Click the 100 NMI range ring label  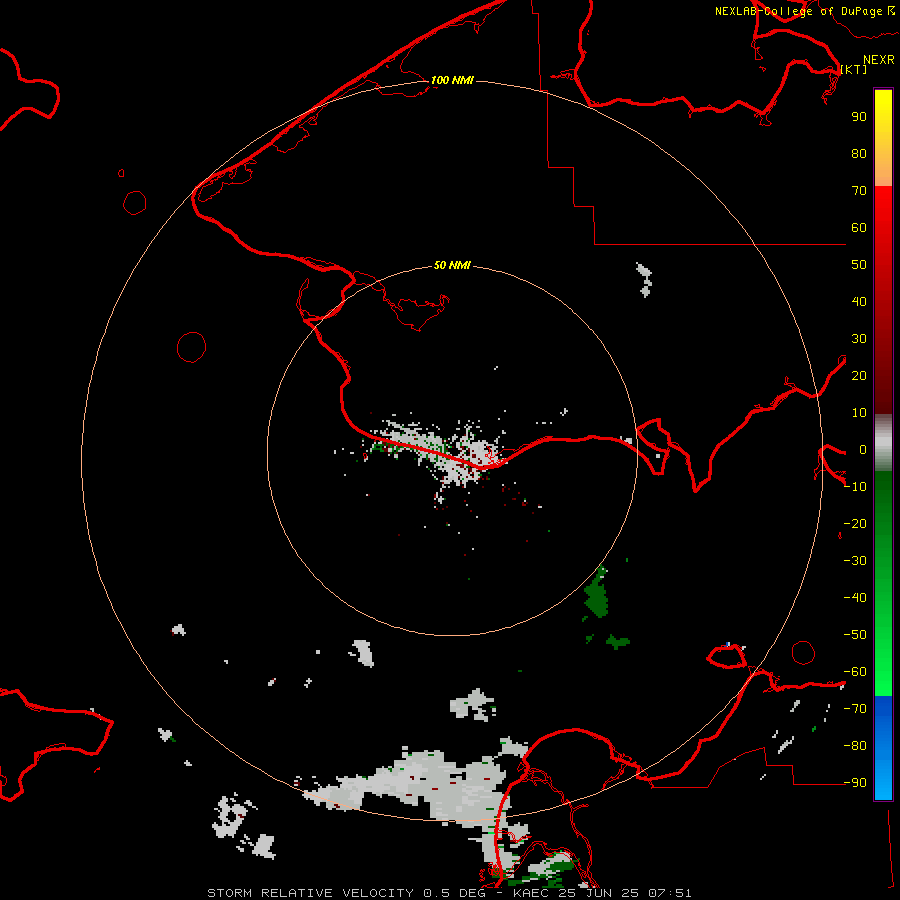coord(452,80)
